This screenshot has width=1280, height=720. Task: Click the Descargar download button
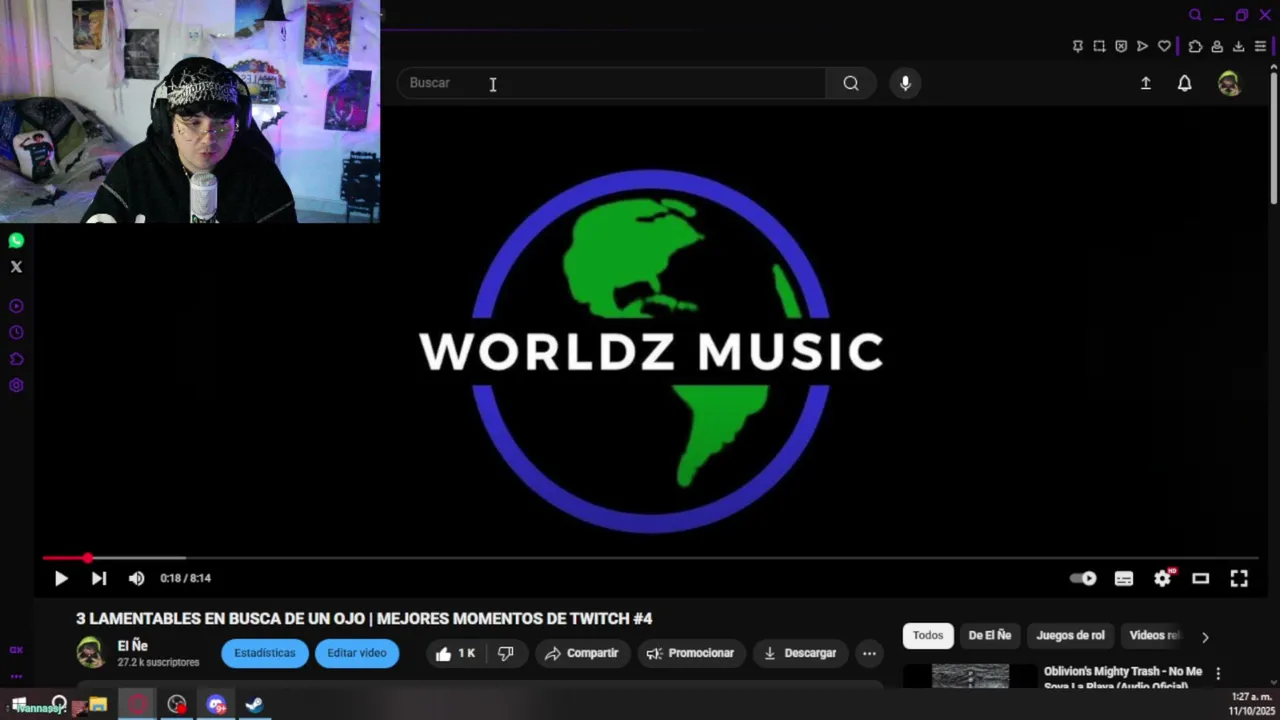tap(800, 653)
